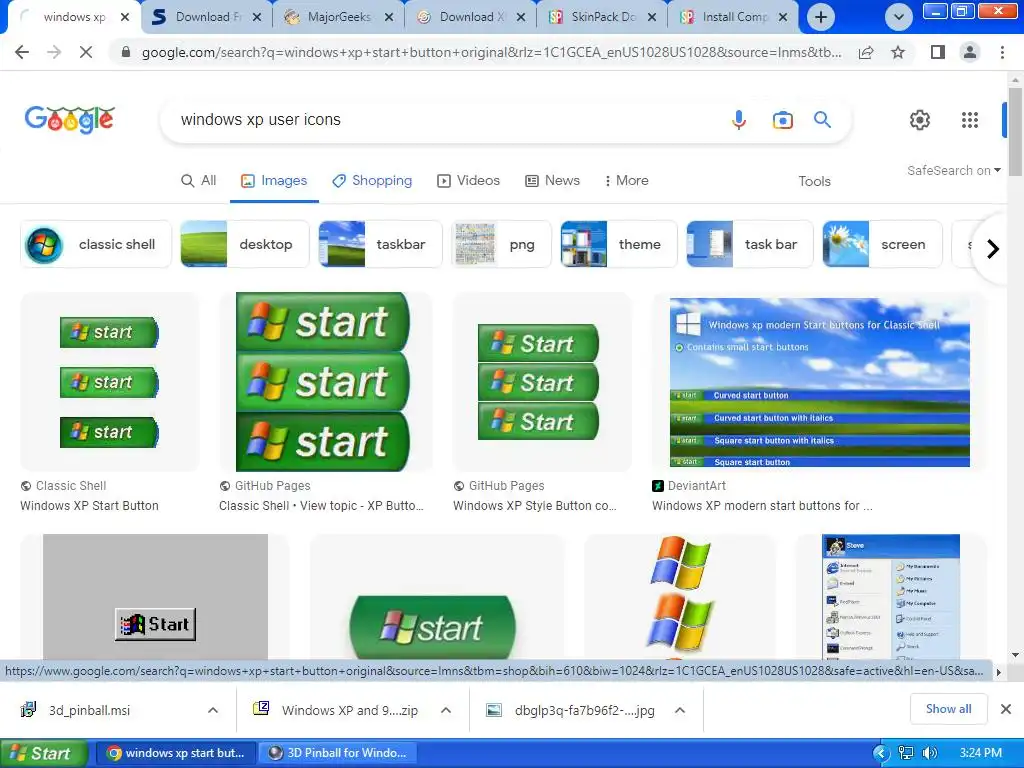
Task: Start voice search with the microphone icon
Action: (739, 120)
